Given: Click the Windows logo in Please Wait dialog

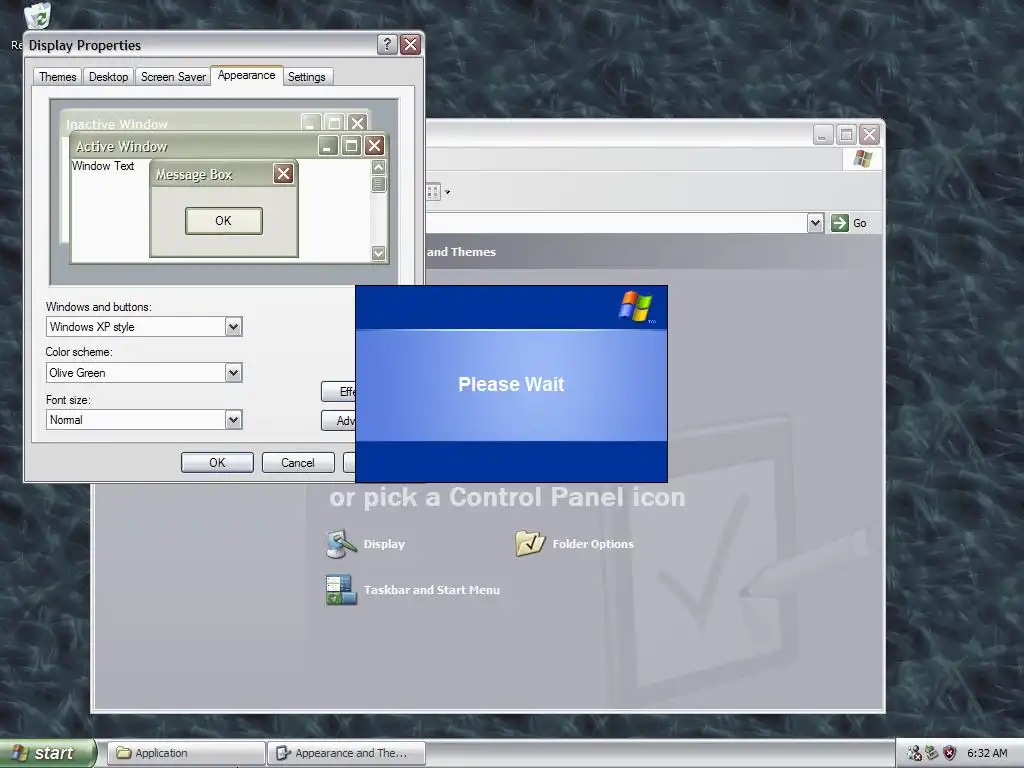Looking at the screenshot, I should coord(635,306).
